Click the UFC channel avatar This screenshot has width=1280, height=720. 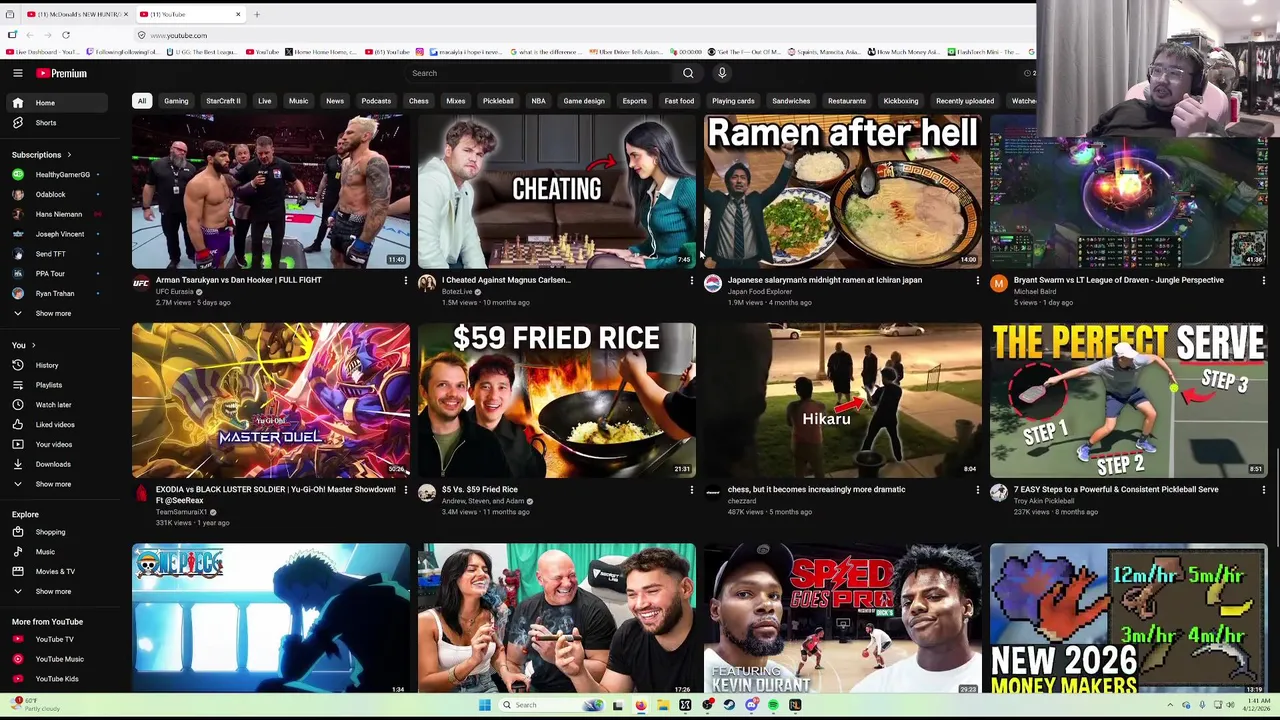(141, 284)
